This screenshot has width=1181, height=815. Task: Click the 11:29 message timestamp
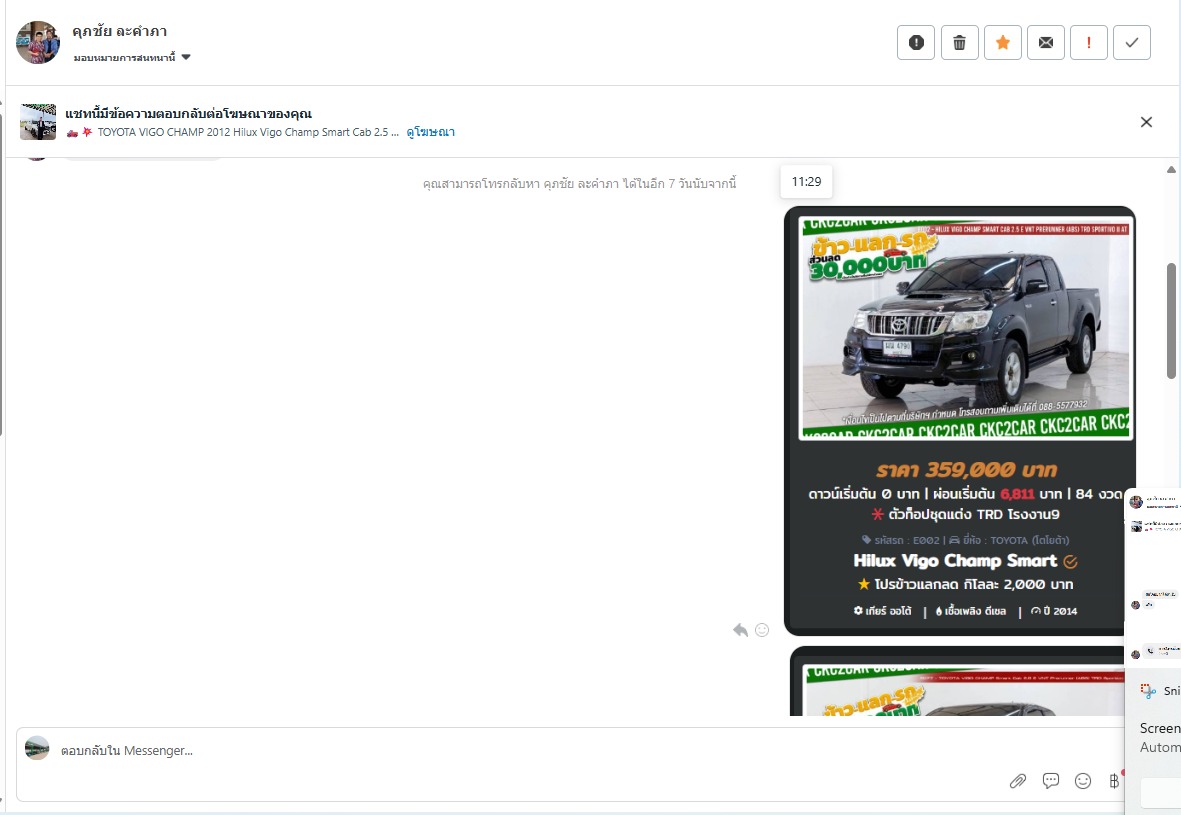click(806, 182)
